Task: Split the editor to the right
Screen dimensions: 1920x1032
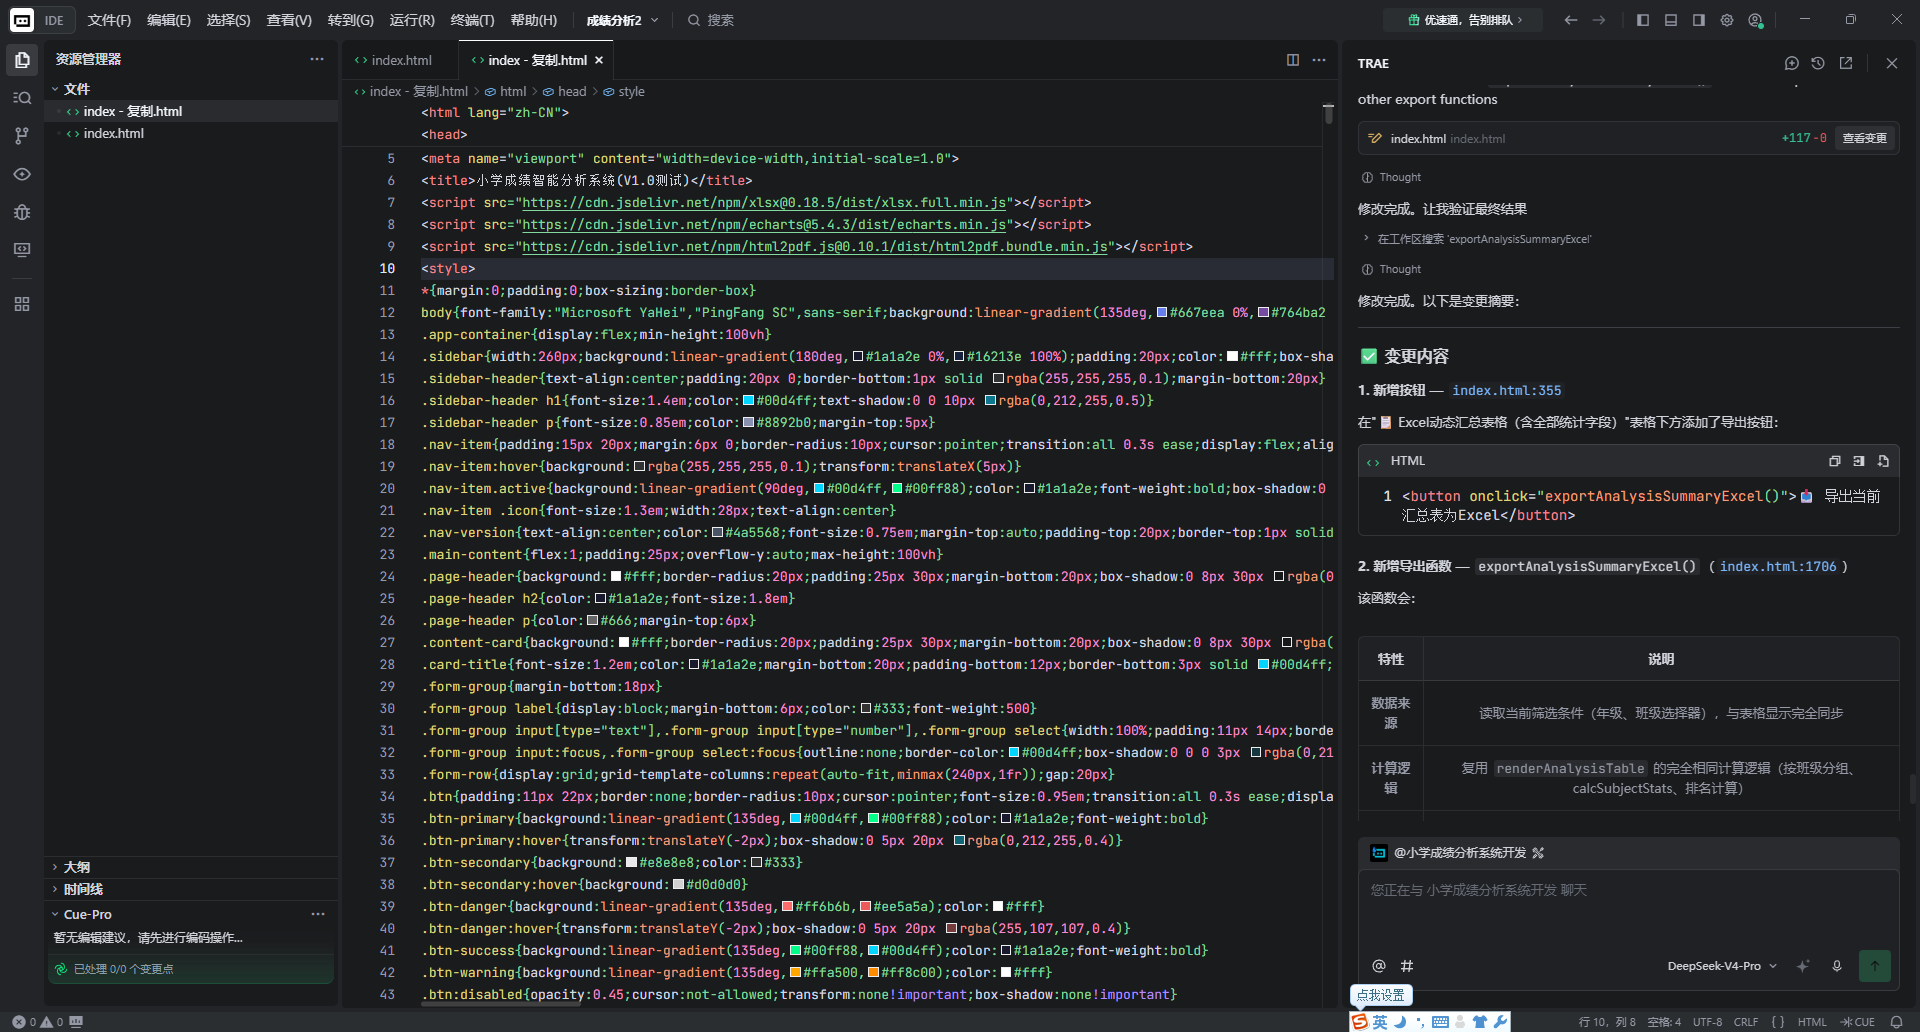Action: [1293, 60]
